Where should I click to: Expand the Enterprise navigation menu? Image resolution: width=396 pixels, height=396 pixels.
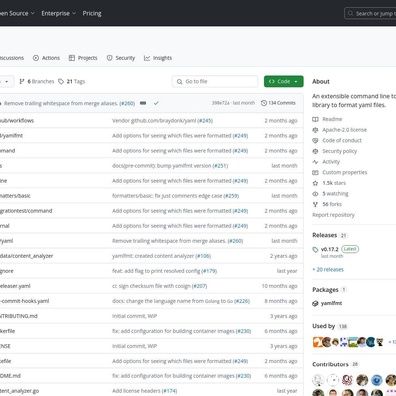click(59, 13)
